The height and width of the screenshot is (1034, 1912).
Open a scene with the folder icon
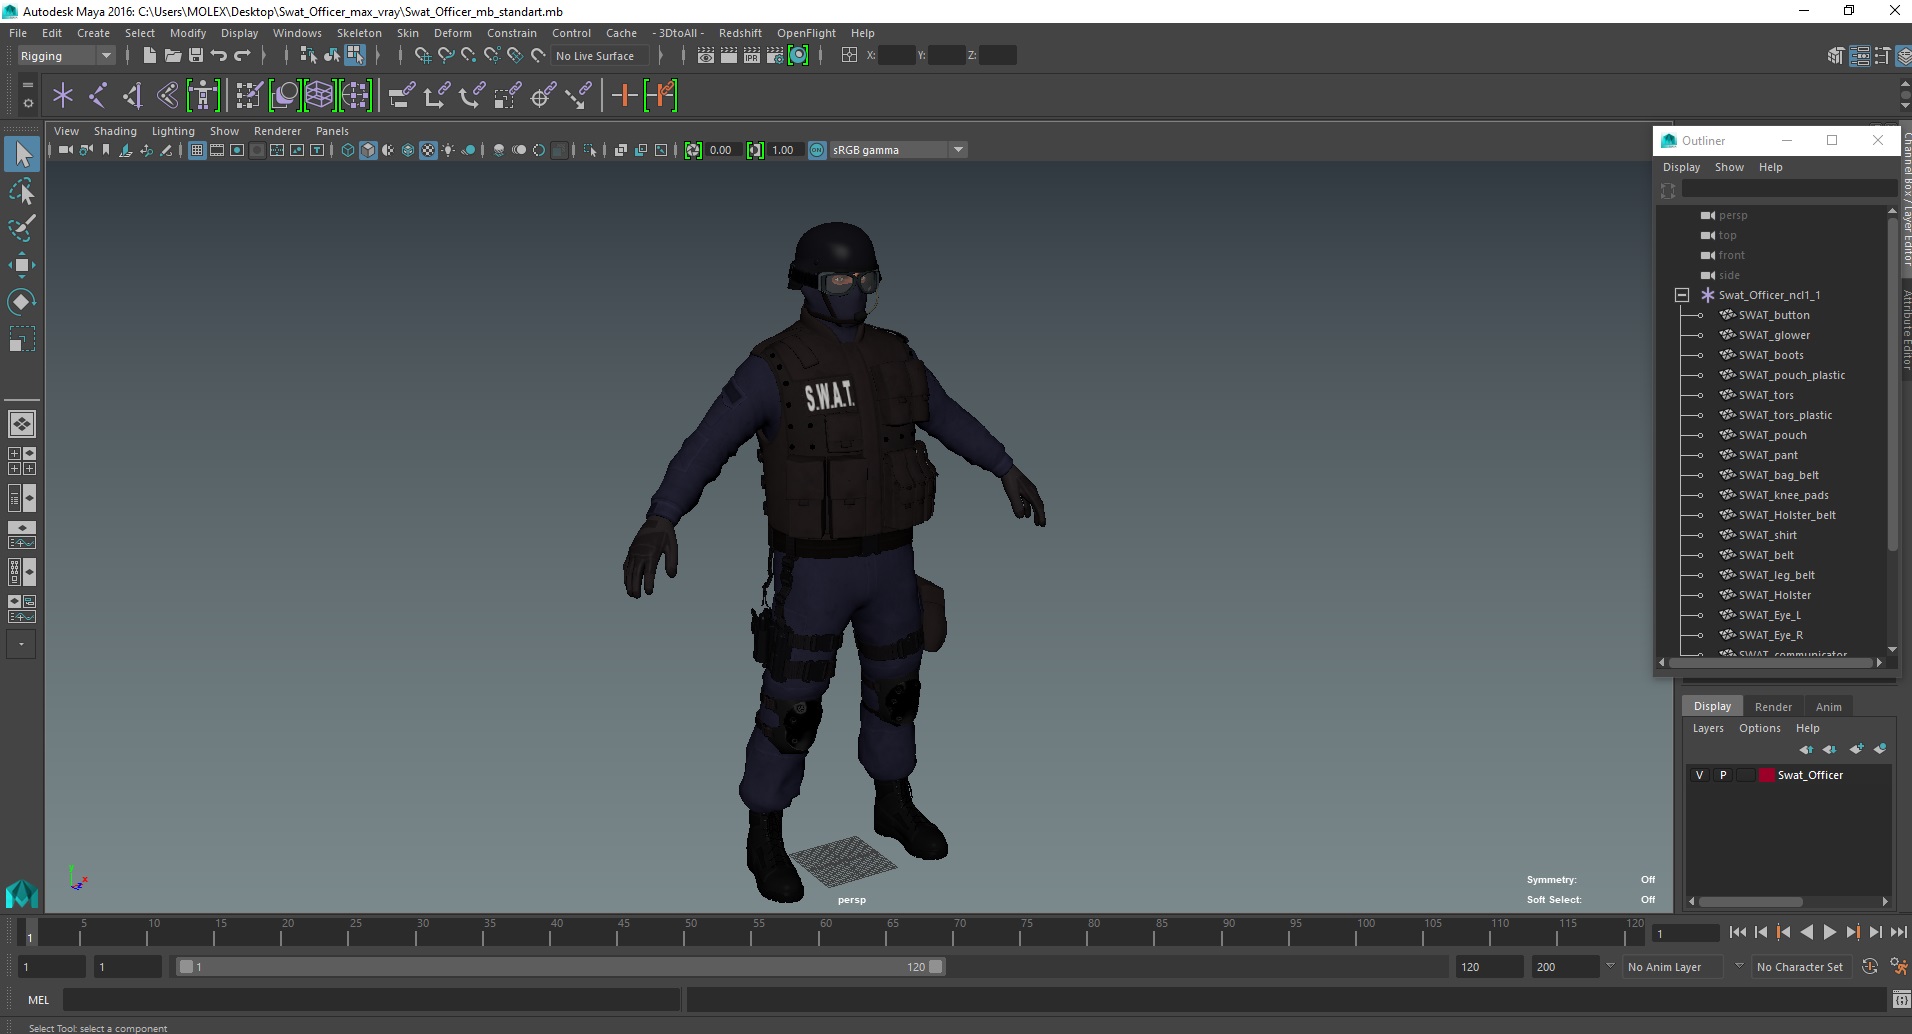[172, 56]
